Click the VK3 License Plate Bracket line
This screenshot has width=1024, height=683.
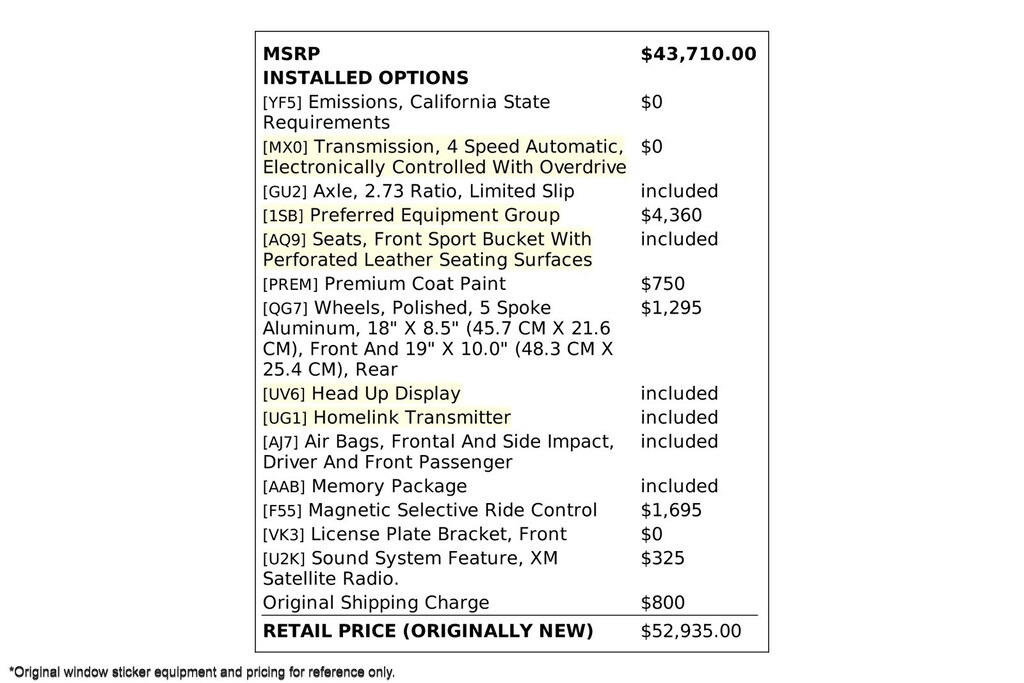(414, 535)
